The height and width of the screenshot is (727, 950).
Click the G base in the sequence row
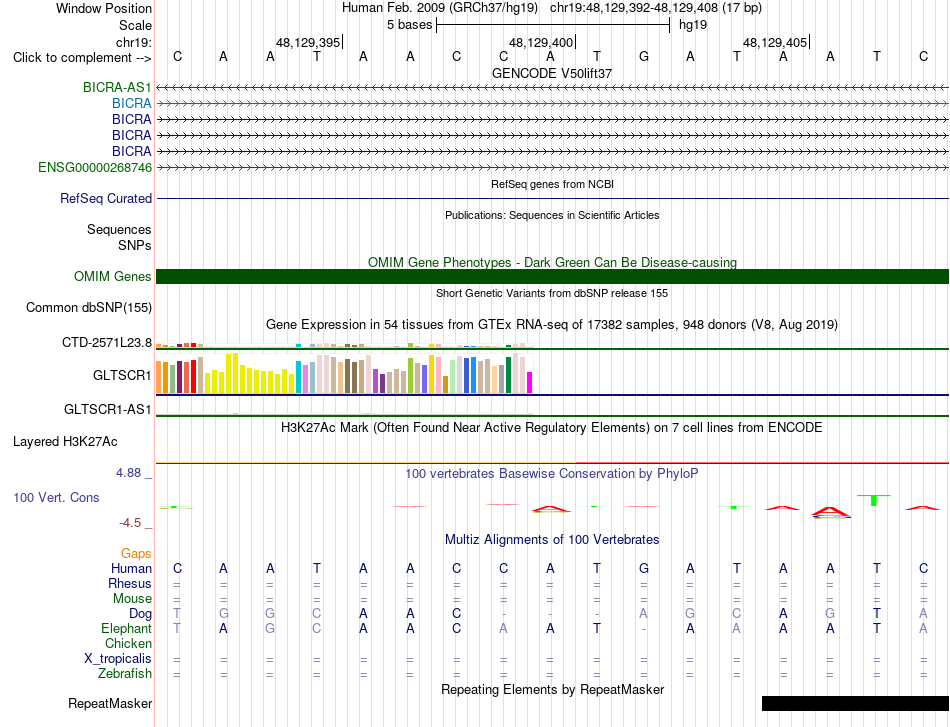click(643, 57)
